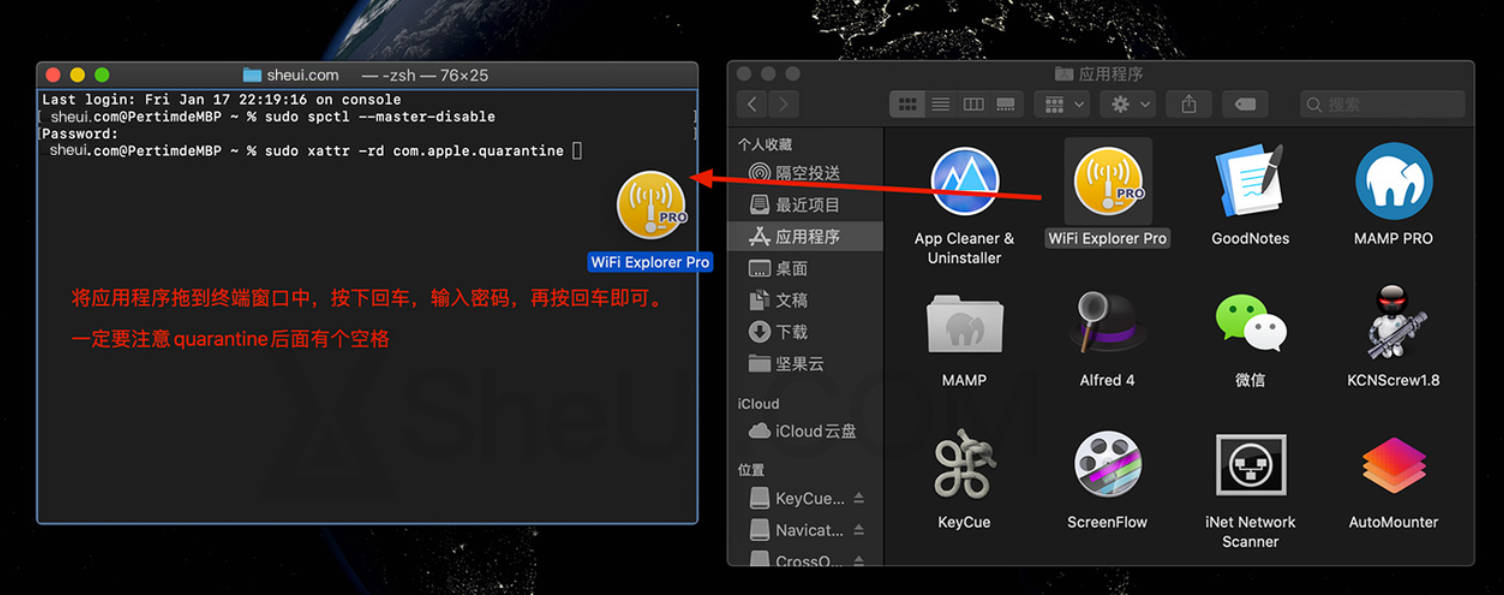Select the WeChat (微信) app icon

point(1250,324)
